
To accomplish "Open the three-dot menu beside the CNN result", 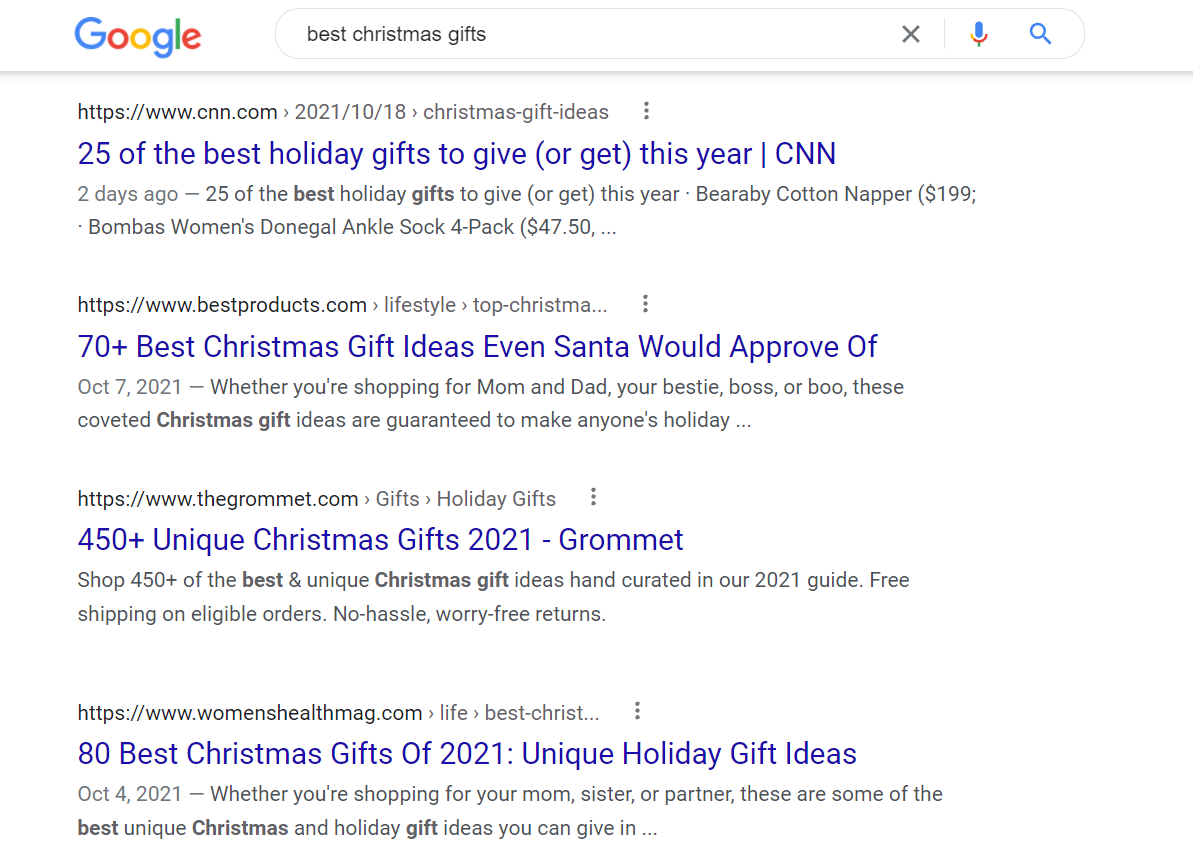I will (x=646, y=111).
